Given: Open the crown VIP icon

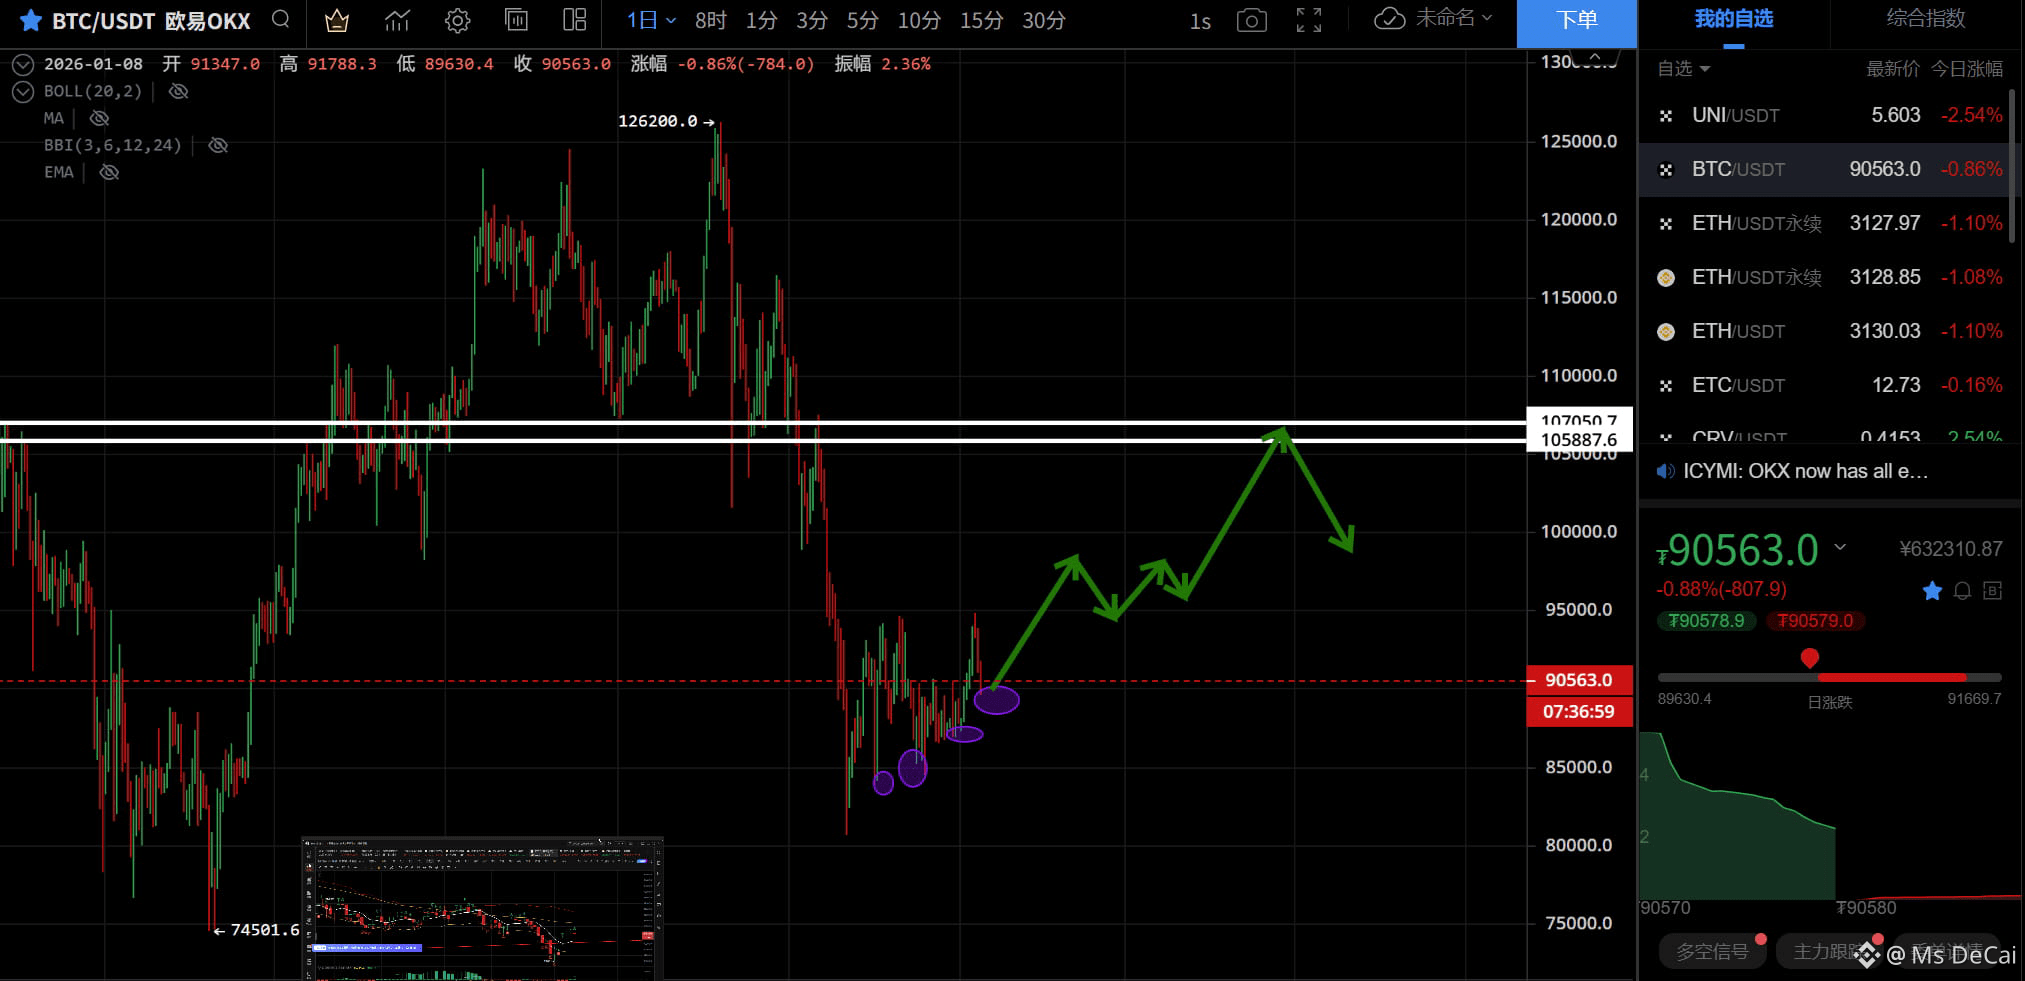Looking at the screenshot, I should tap(337, 20).
